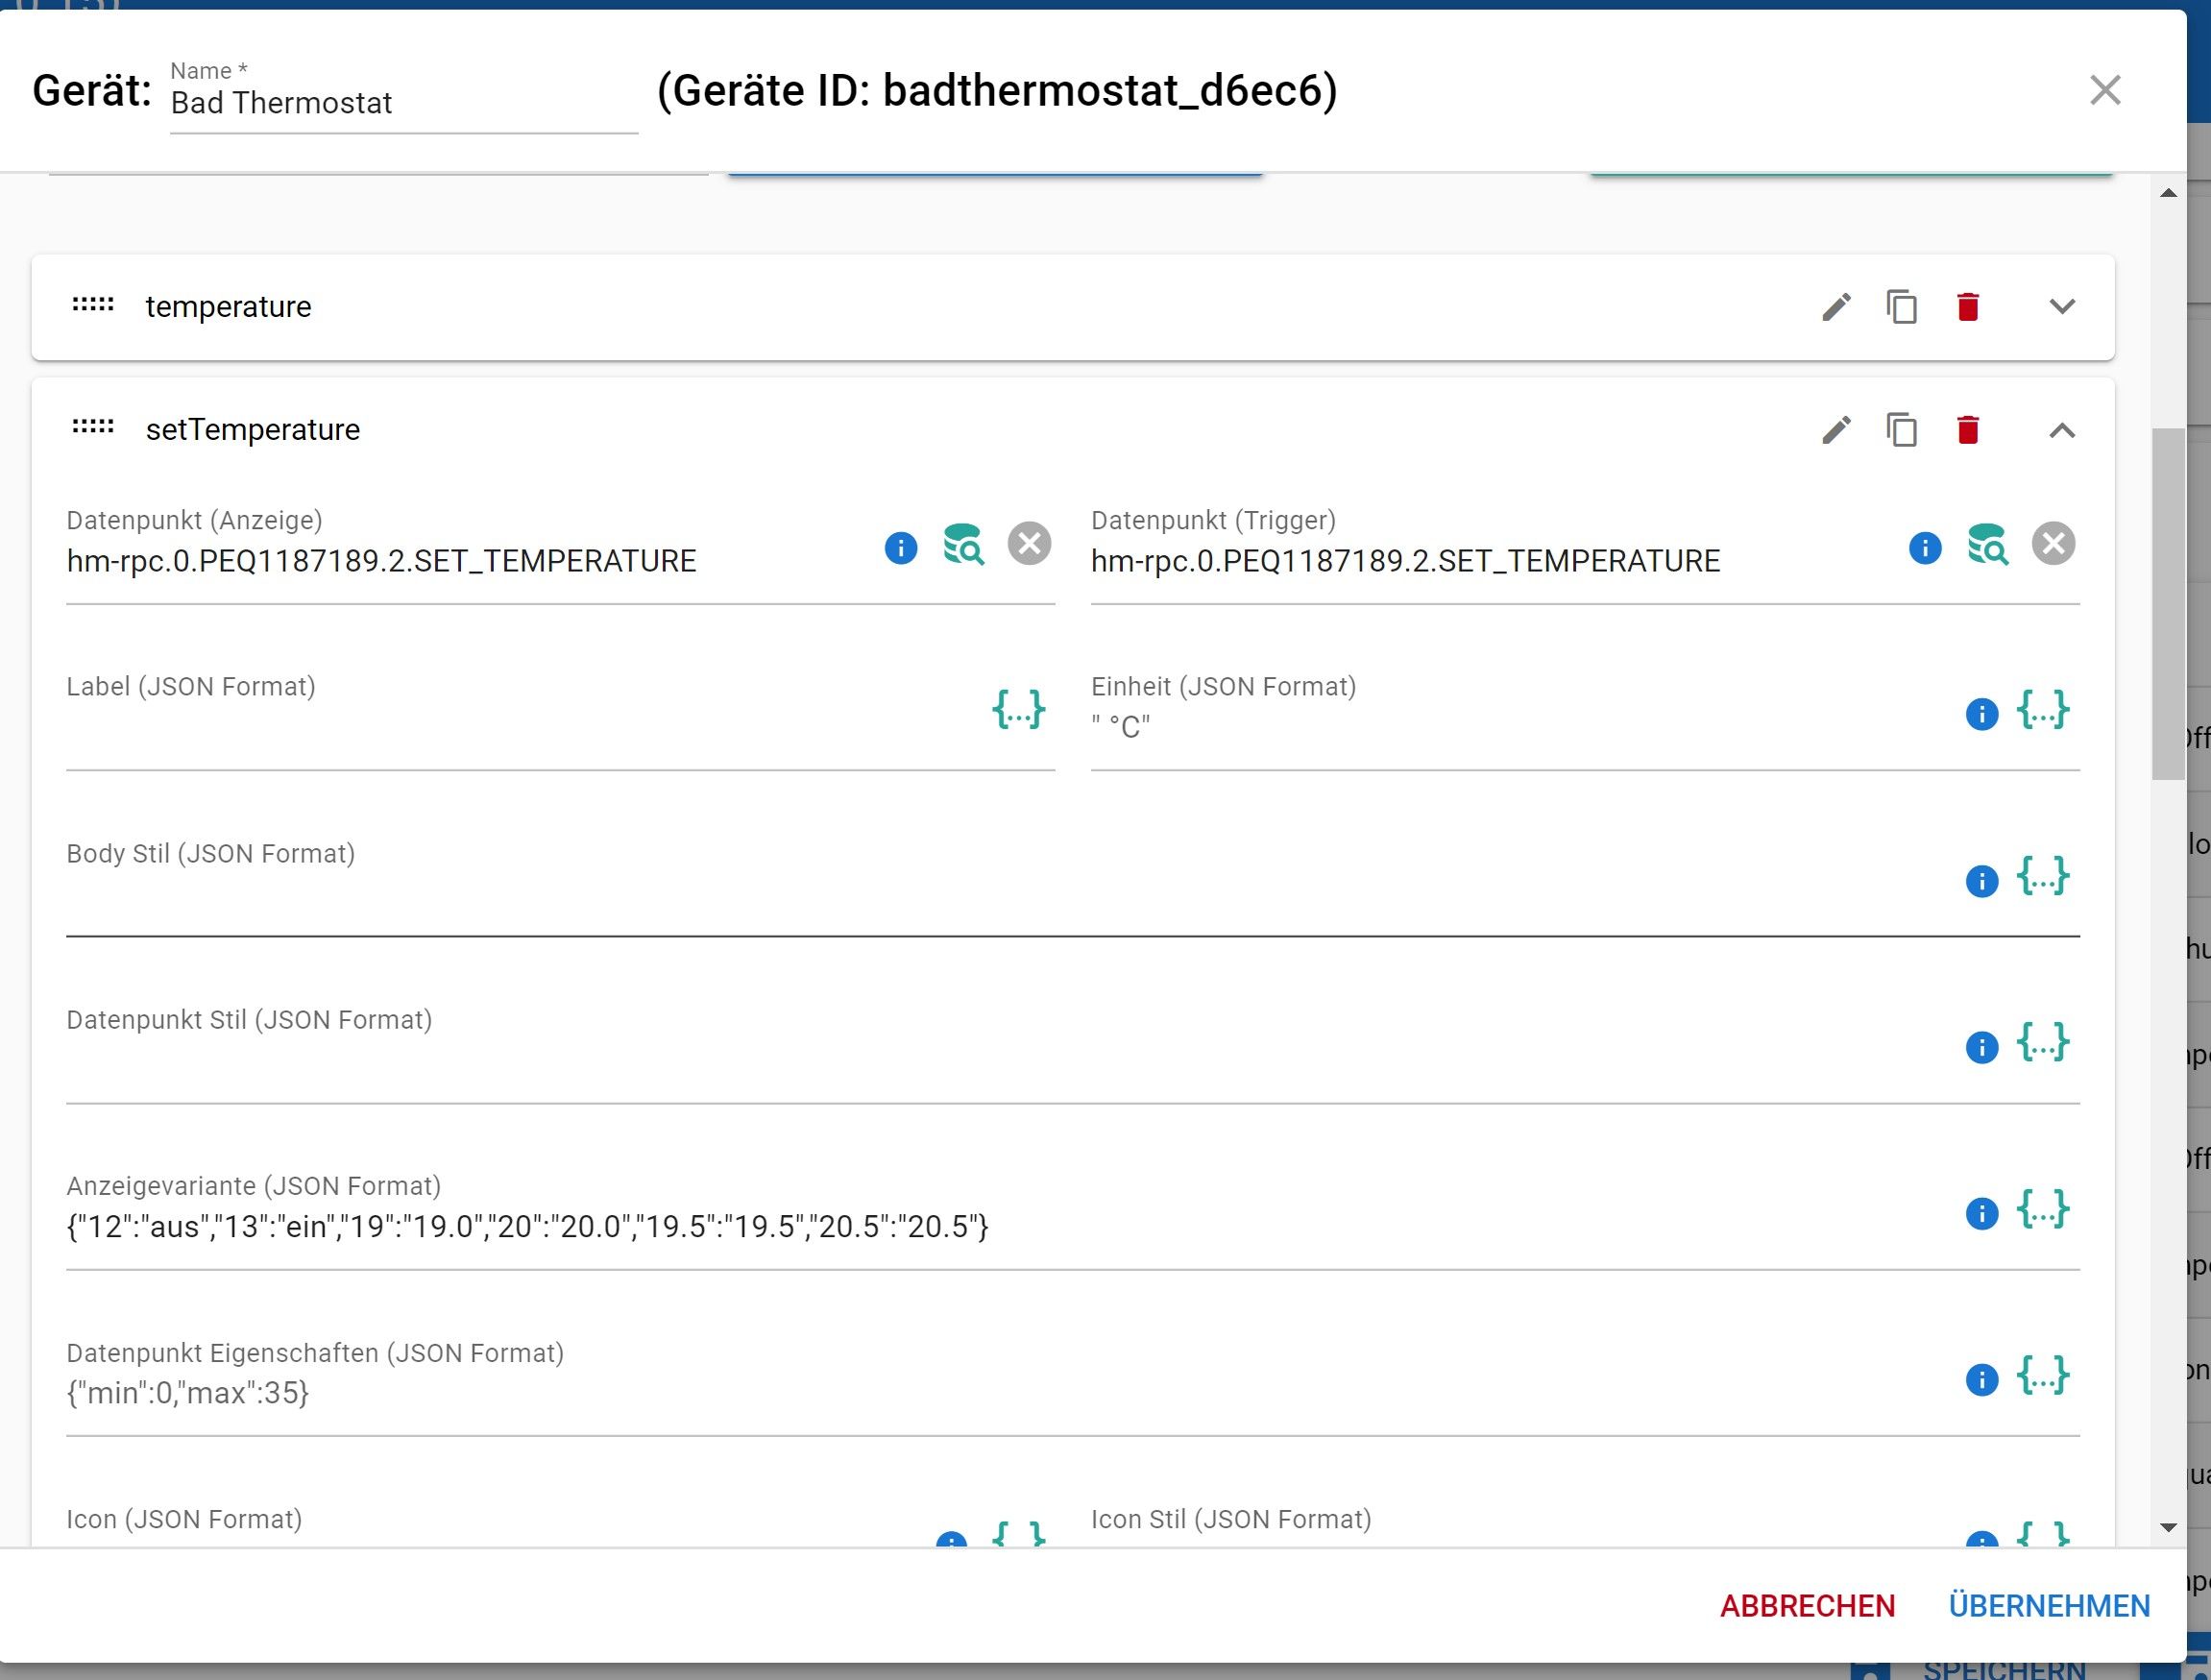The width and height of the screenshot is (2211, 1680).
Task: Edit the temperature state entry
Action: click(x=1838, y=307)
